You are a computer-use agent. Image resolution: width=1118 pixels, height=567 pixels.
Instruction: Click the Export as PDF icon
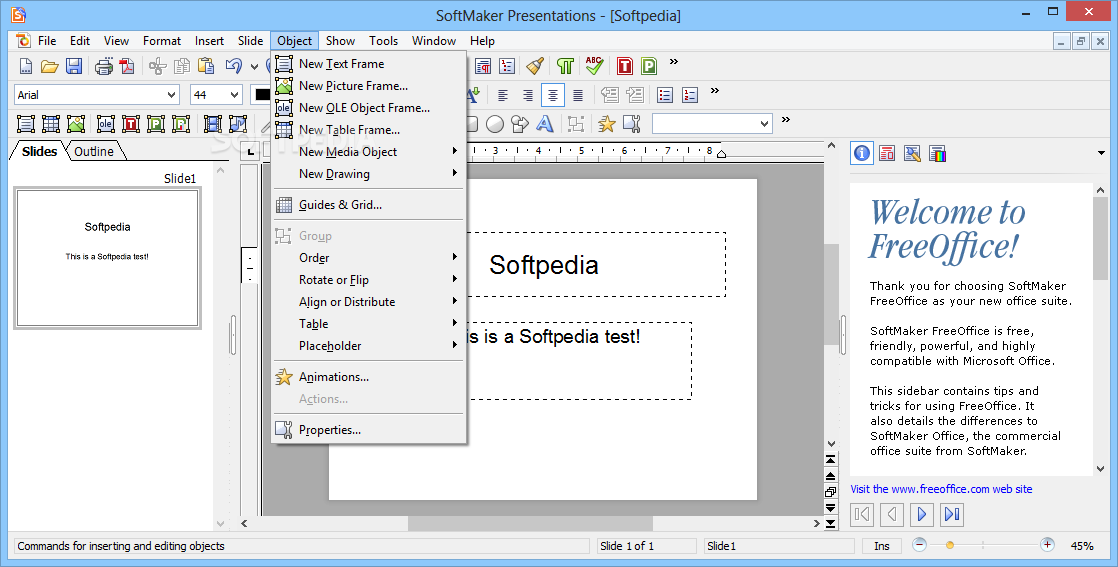pyautogui.click(x=127, y=66)
